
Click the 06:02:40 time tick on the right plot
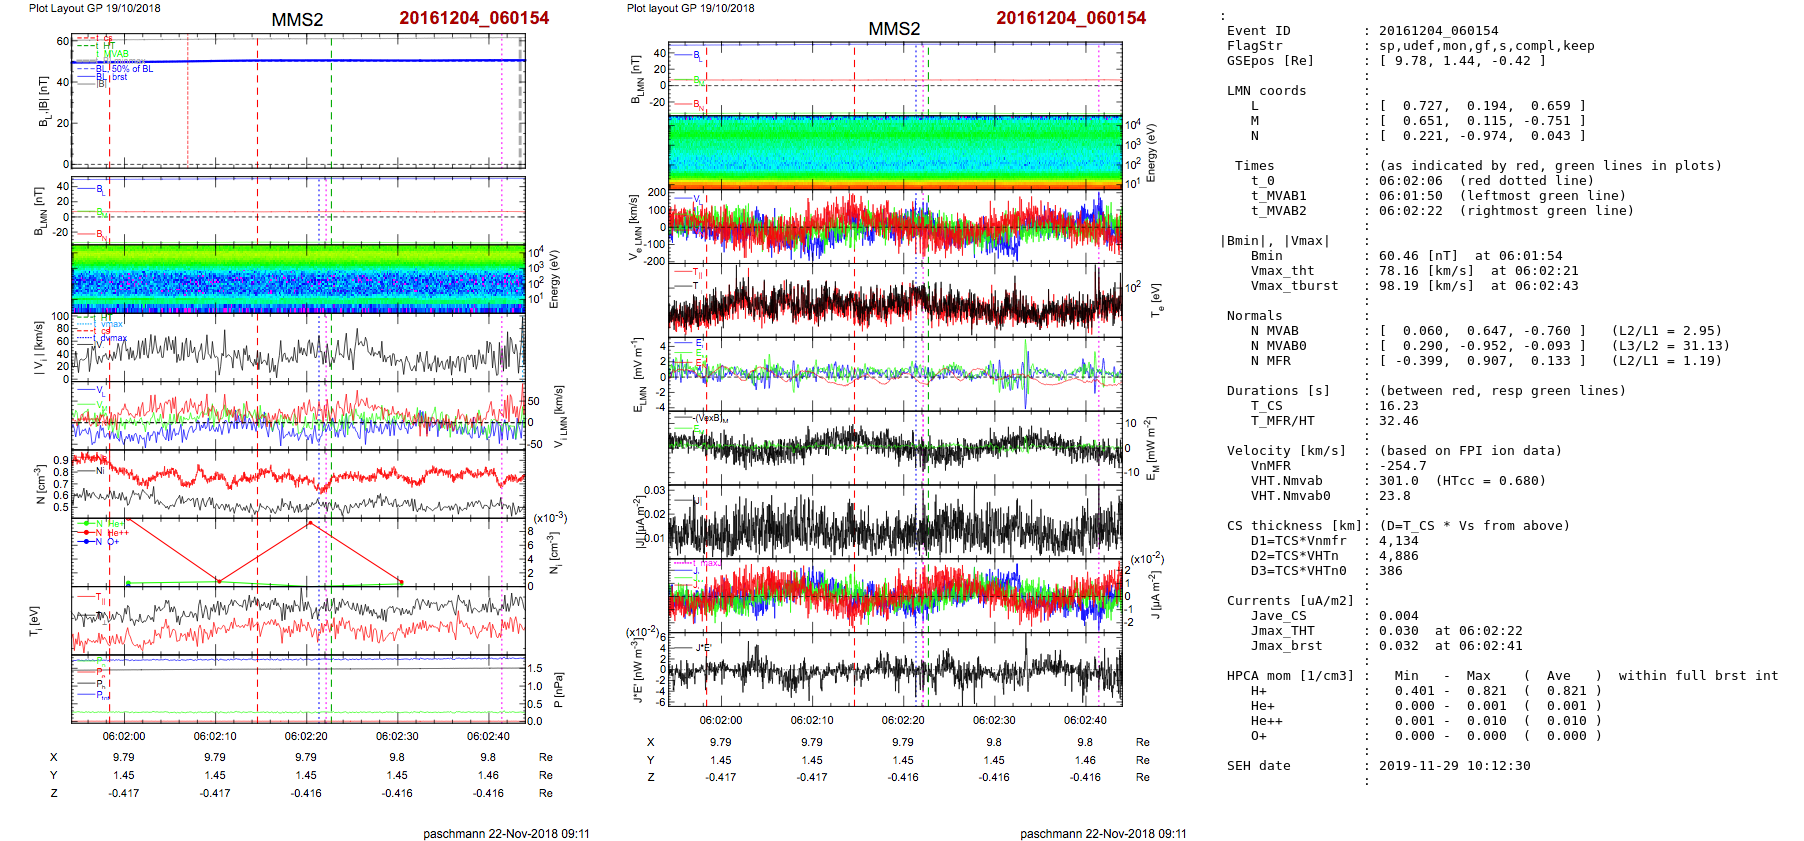[1085, 720]
